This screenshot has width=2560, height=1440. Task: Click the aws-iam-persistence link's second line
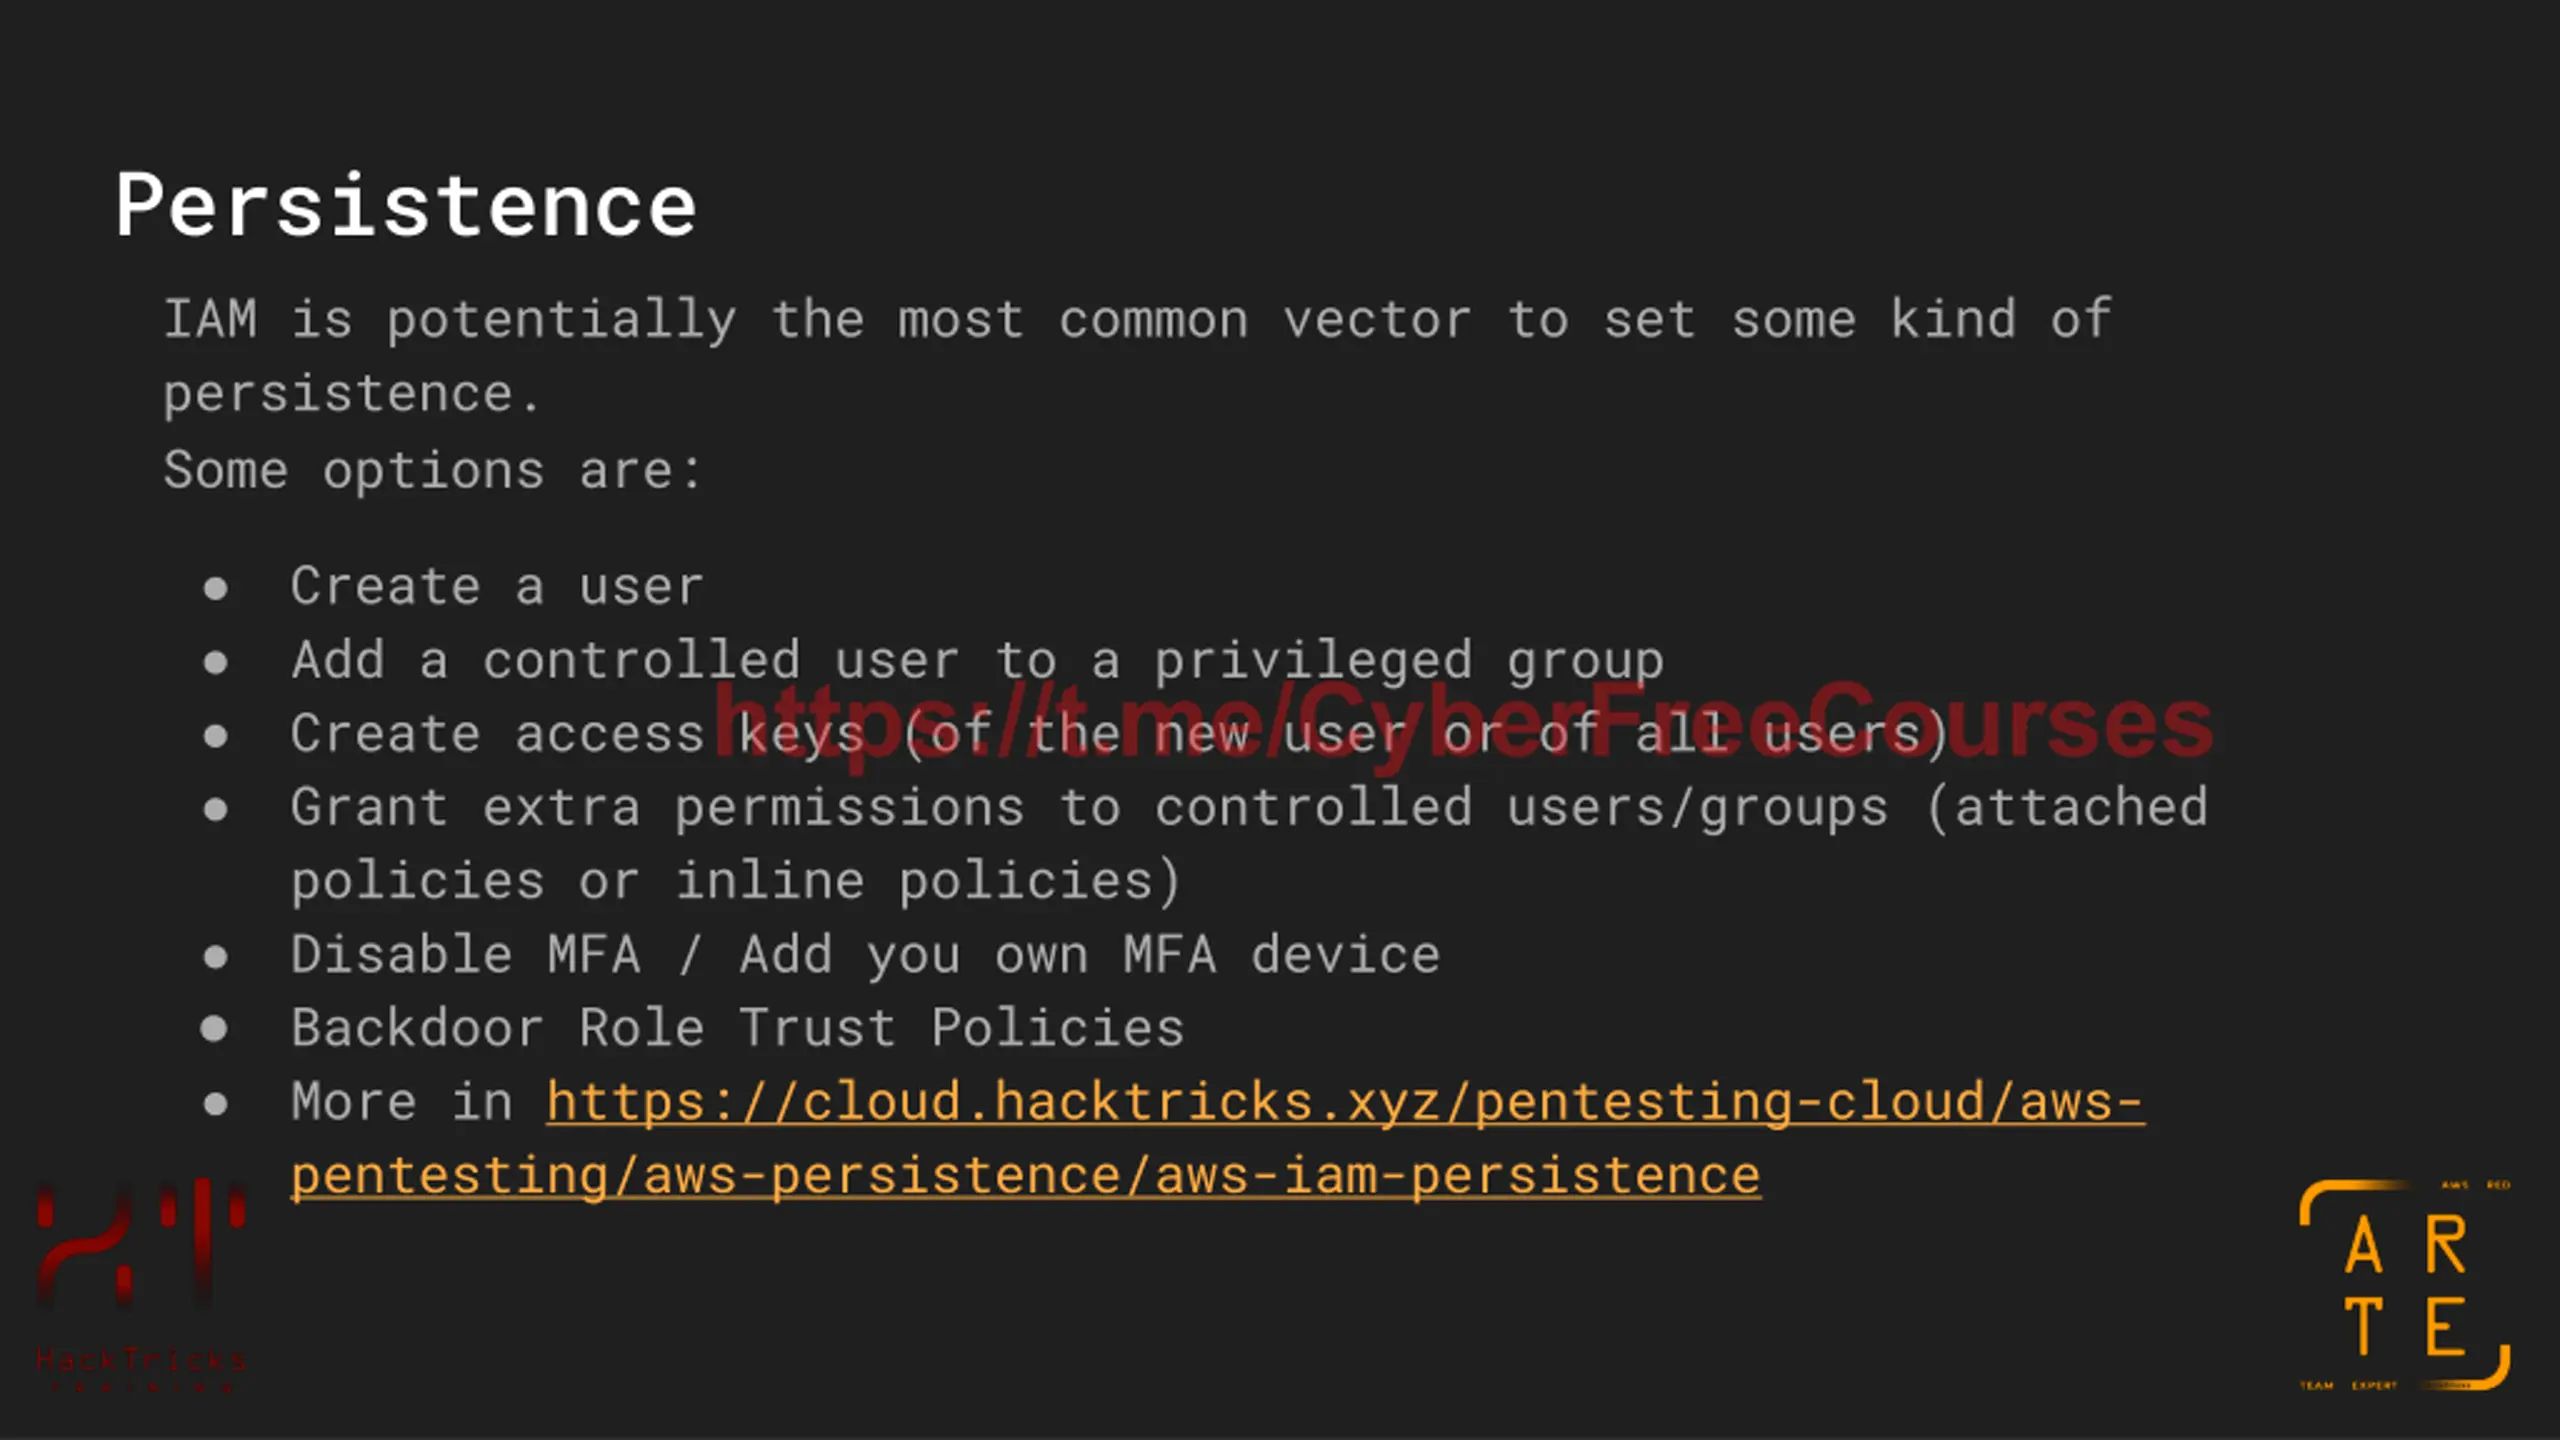1026,1177
